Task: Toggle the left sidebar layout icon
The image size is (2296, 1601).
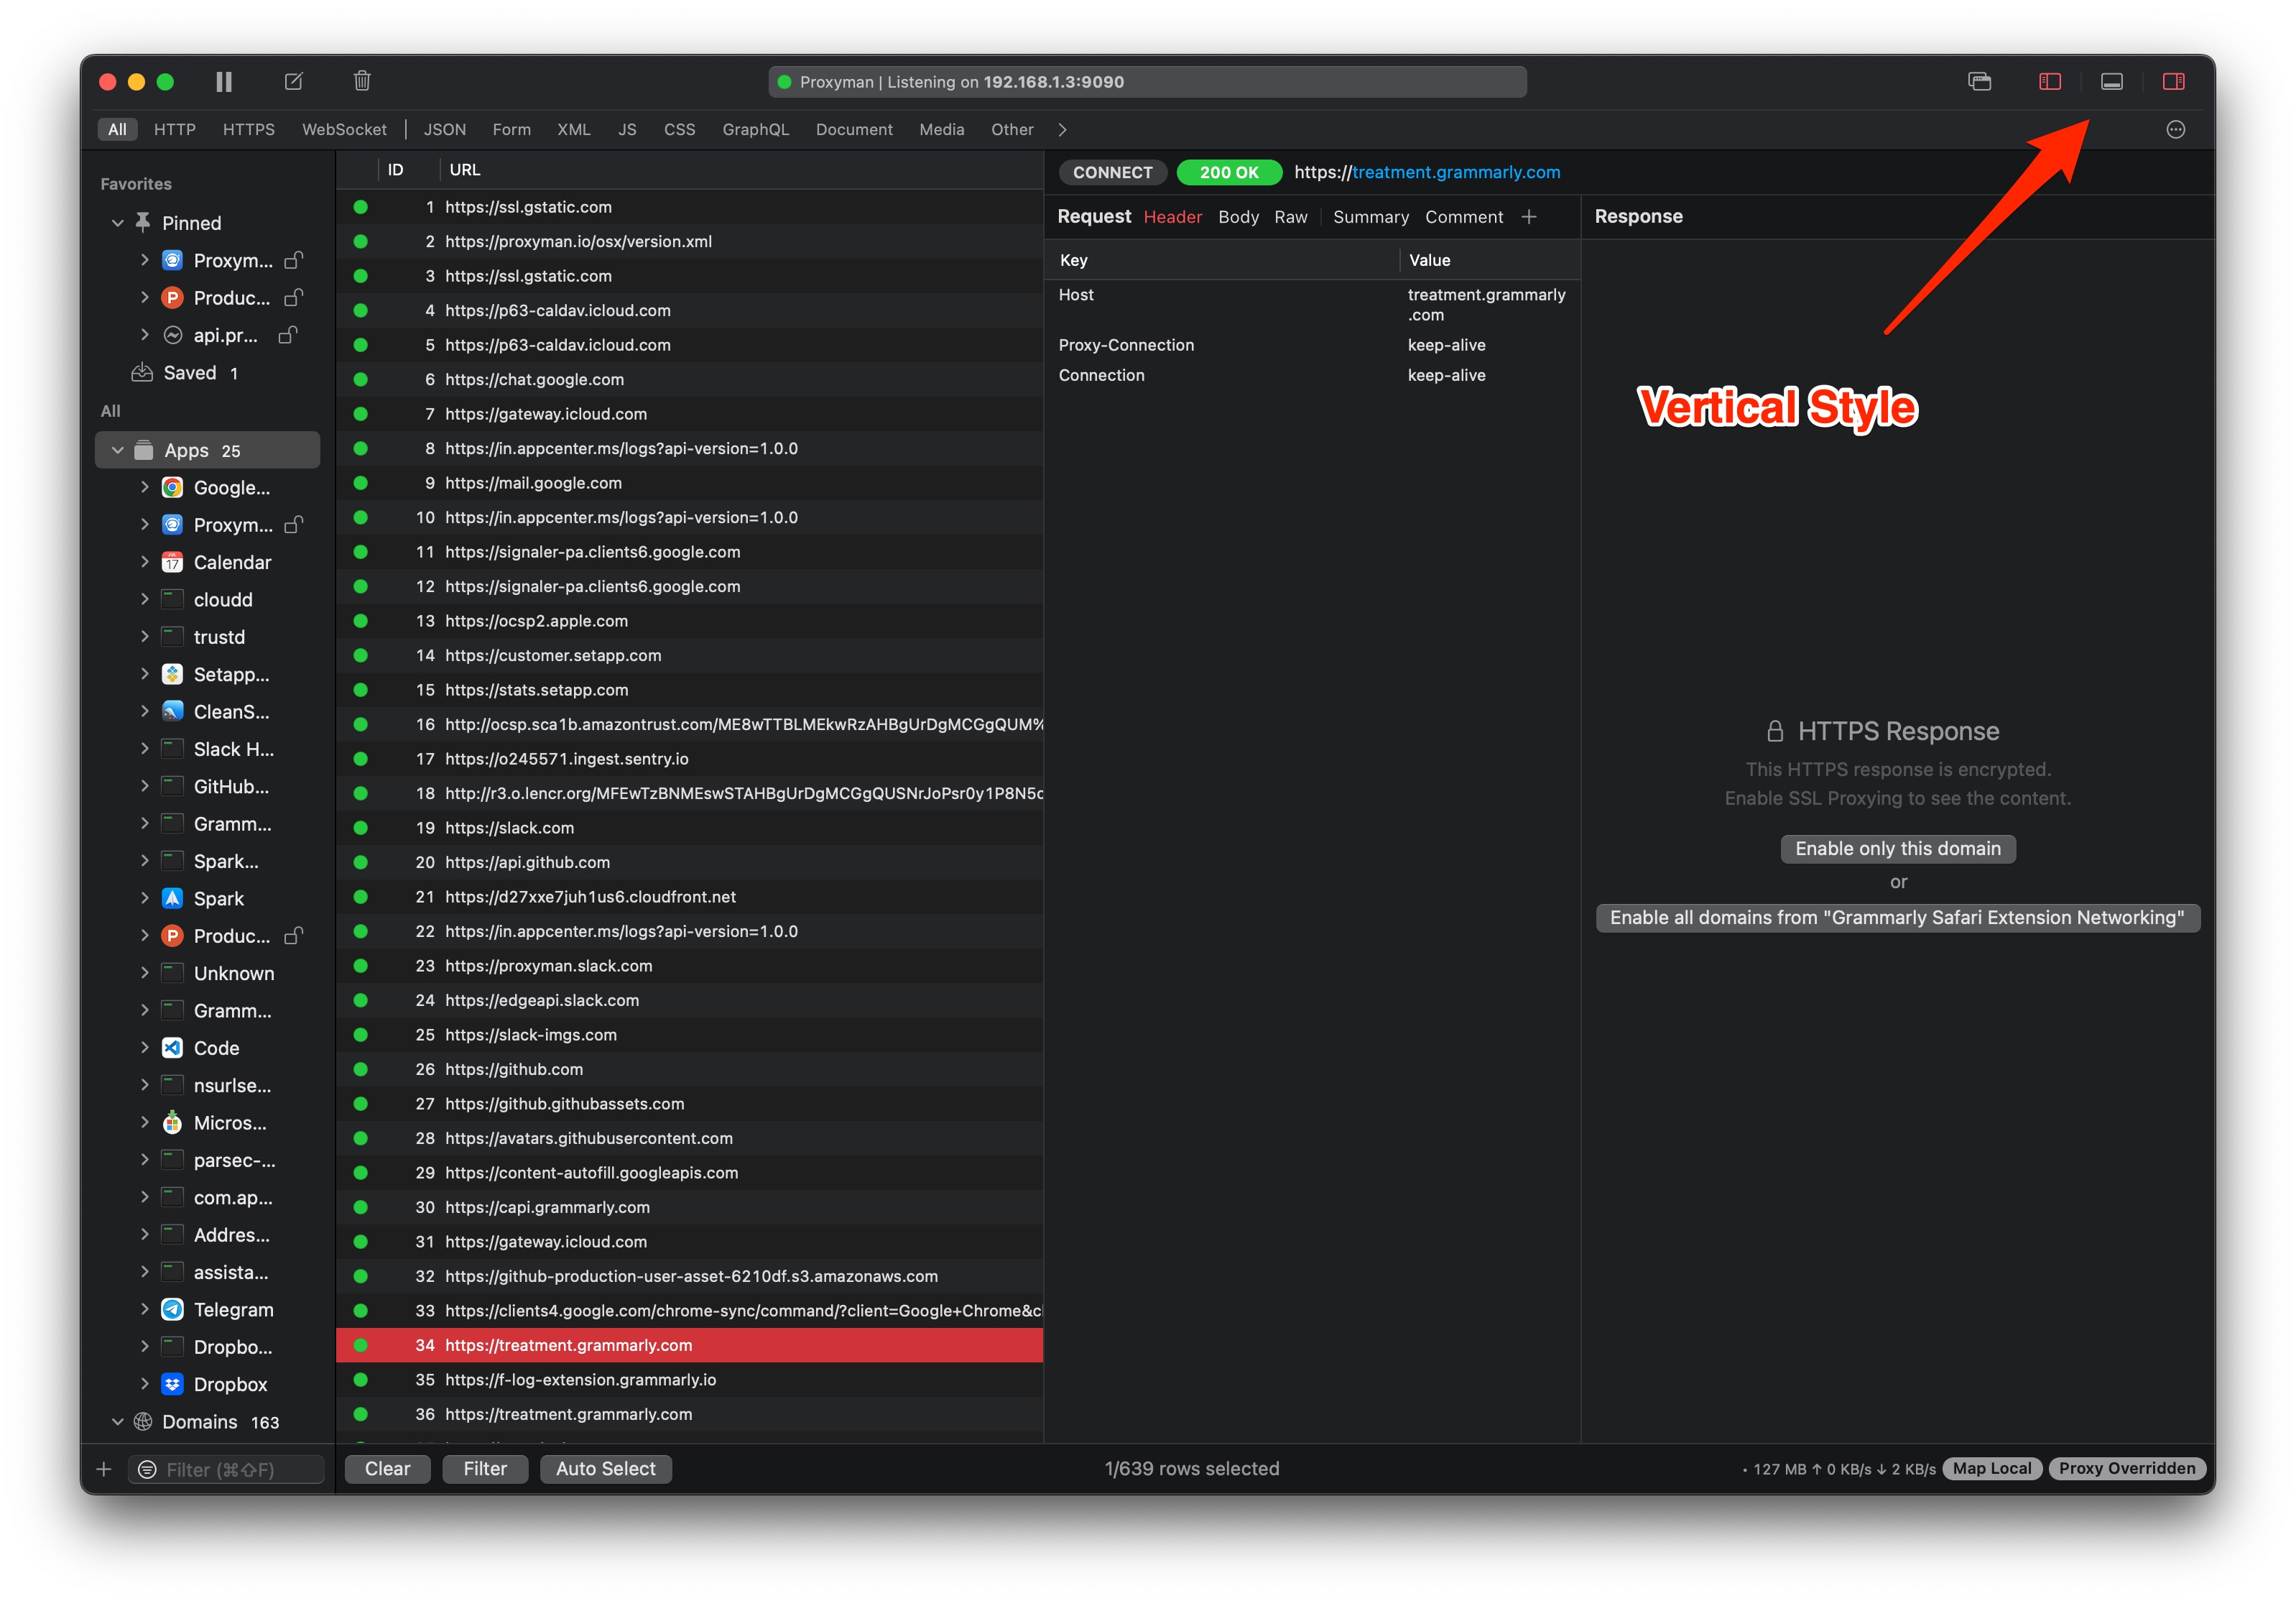Action: pos(2049,81)
